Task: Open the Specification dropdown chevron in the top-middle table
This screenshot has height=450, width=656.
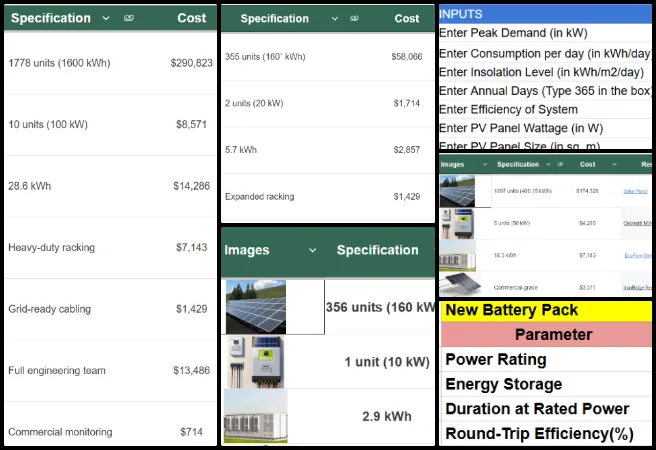Action: [x=335, y=18]
